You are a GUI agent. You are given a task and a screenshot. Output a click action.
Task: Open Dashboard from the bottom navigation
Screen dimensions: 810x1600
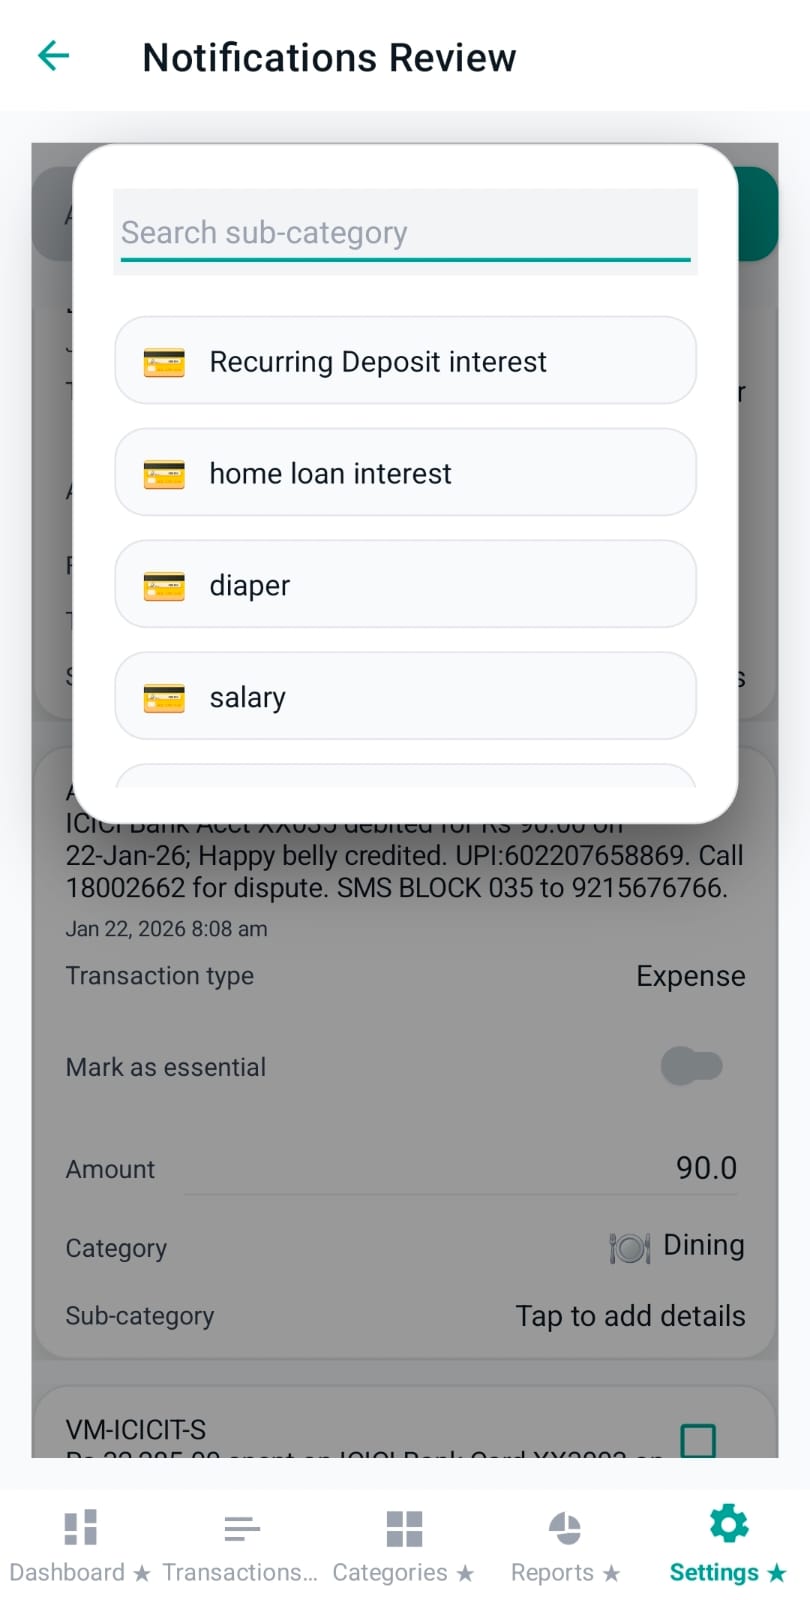80,1529
